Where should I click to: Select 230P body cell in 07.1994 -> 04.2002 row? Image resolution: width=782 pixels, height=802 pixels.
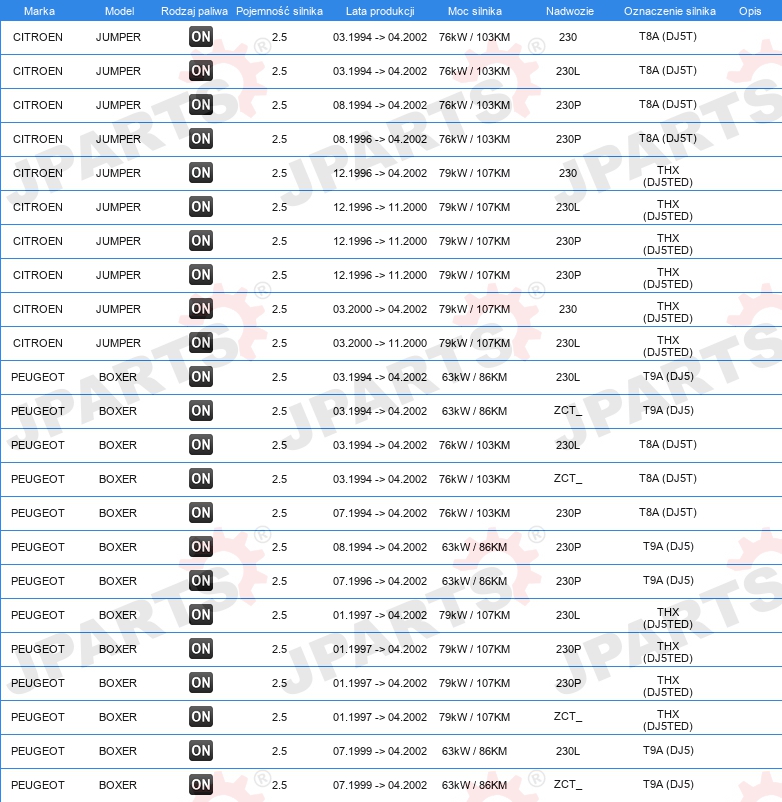pos(568,513)
